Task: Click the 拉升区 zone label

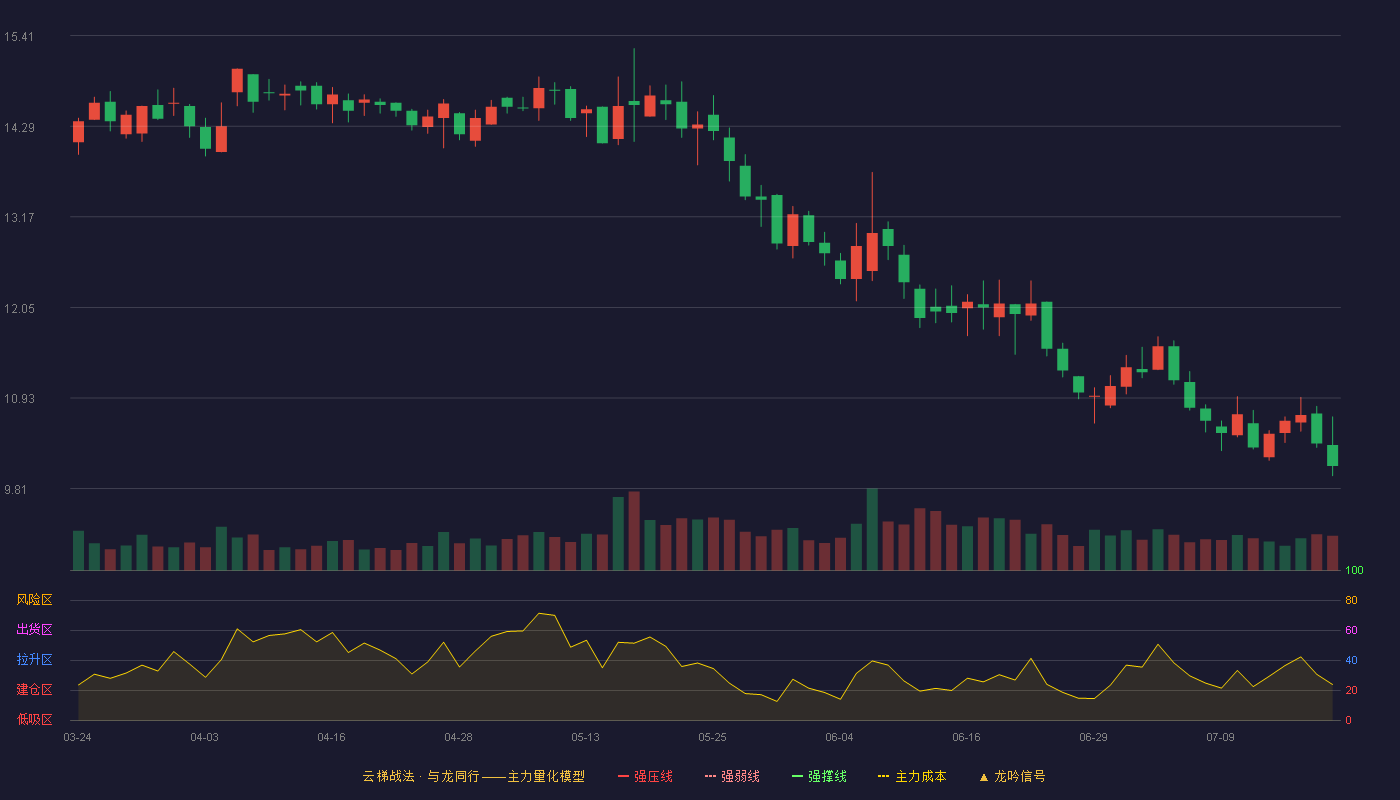Action: pyautogui.click(x=35, y=660)
